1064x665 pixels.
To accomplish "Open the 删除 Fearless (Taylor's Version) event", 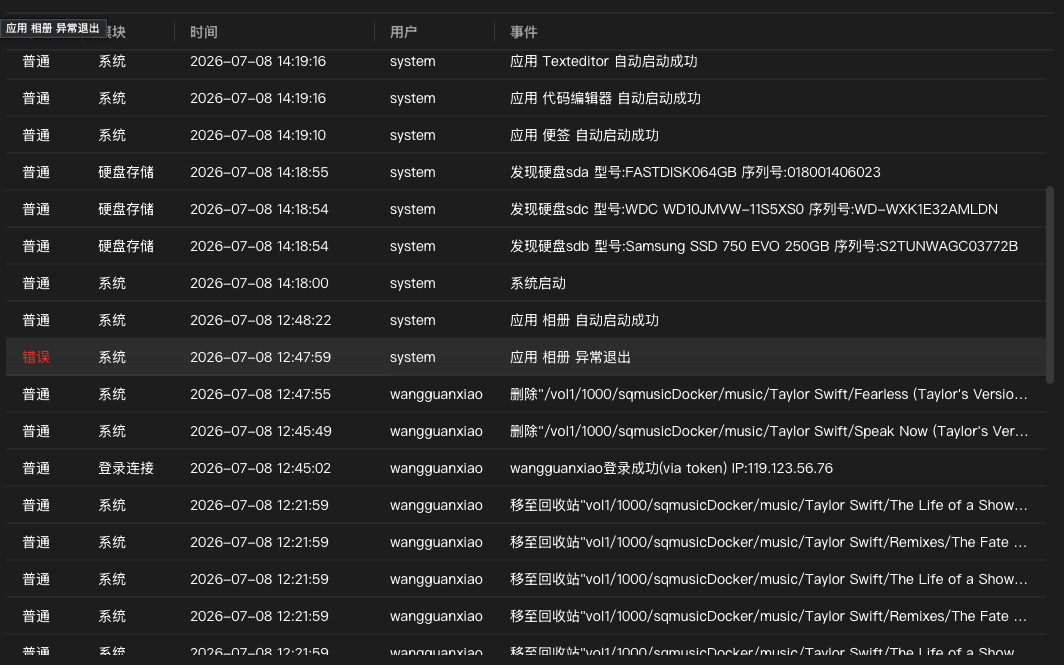I will pos(768,394).
